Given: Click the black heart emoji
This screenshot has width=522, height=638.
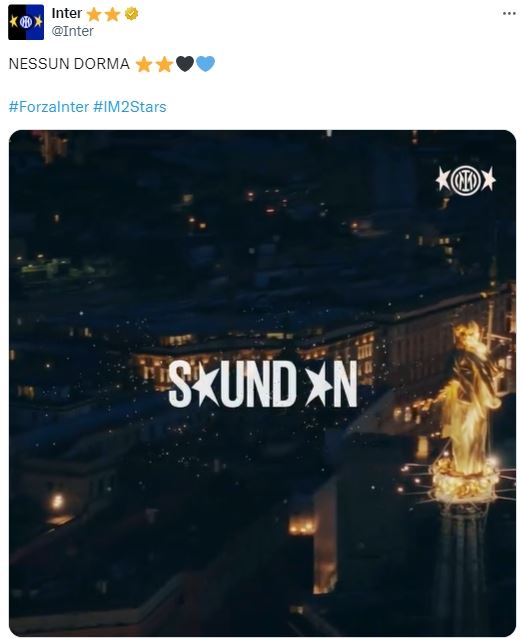Looking at the screenshot, I should 185,64.
